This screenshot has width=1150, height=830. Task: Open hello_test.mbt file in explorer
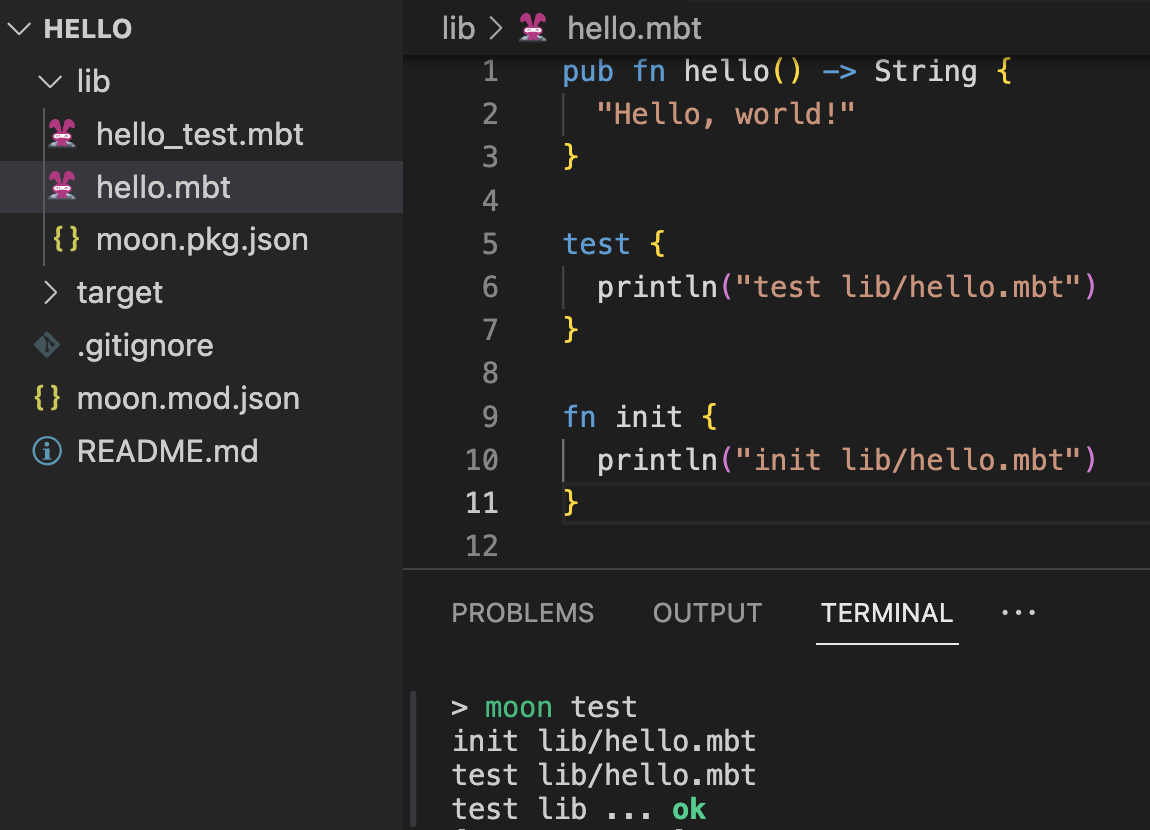click(199, 134)
